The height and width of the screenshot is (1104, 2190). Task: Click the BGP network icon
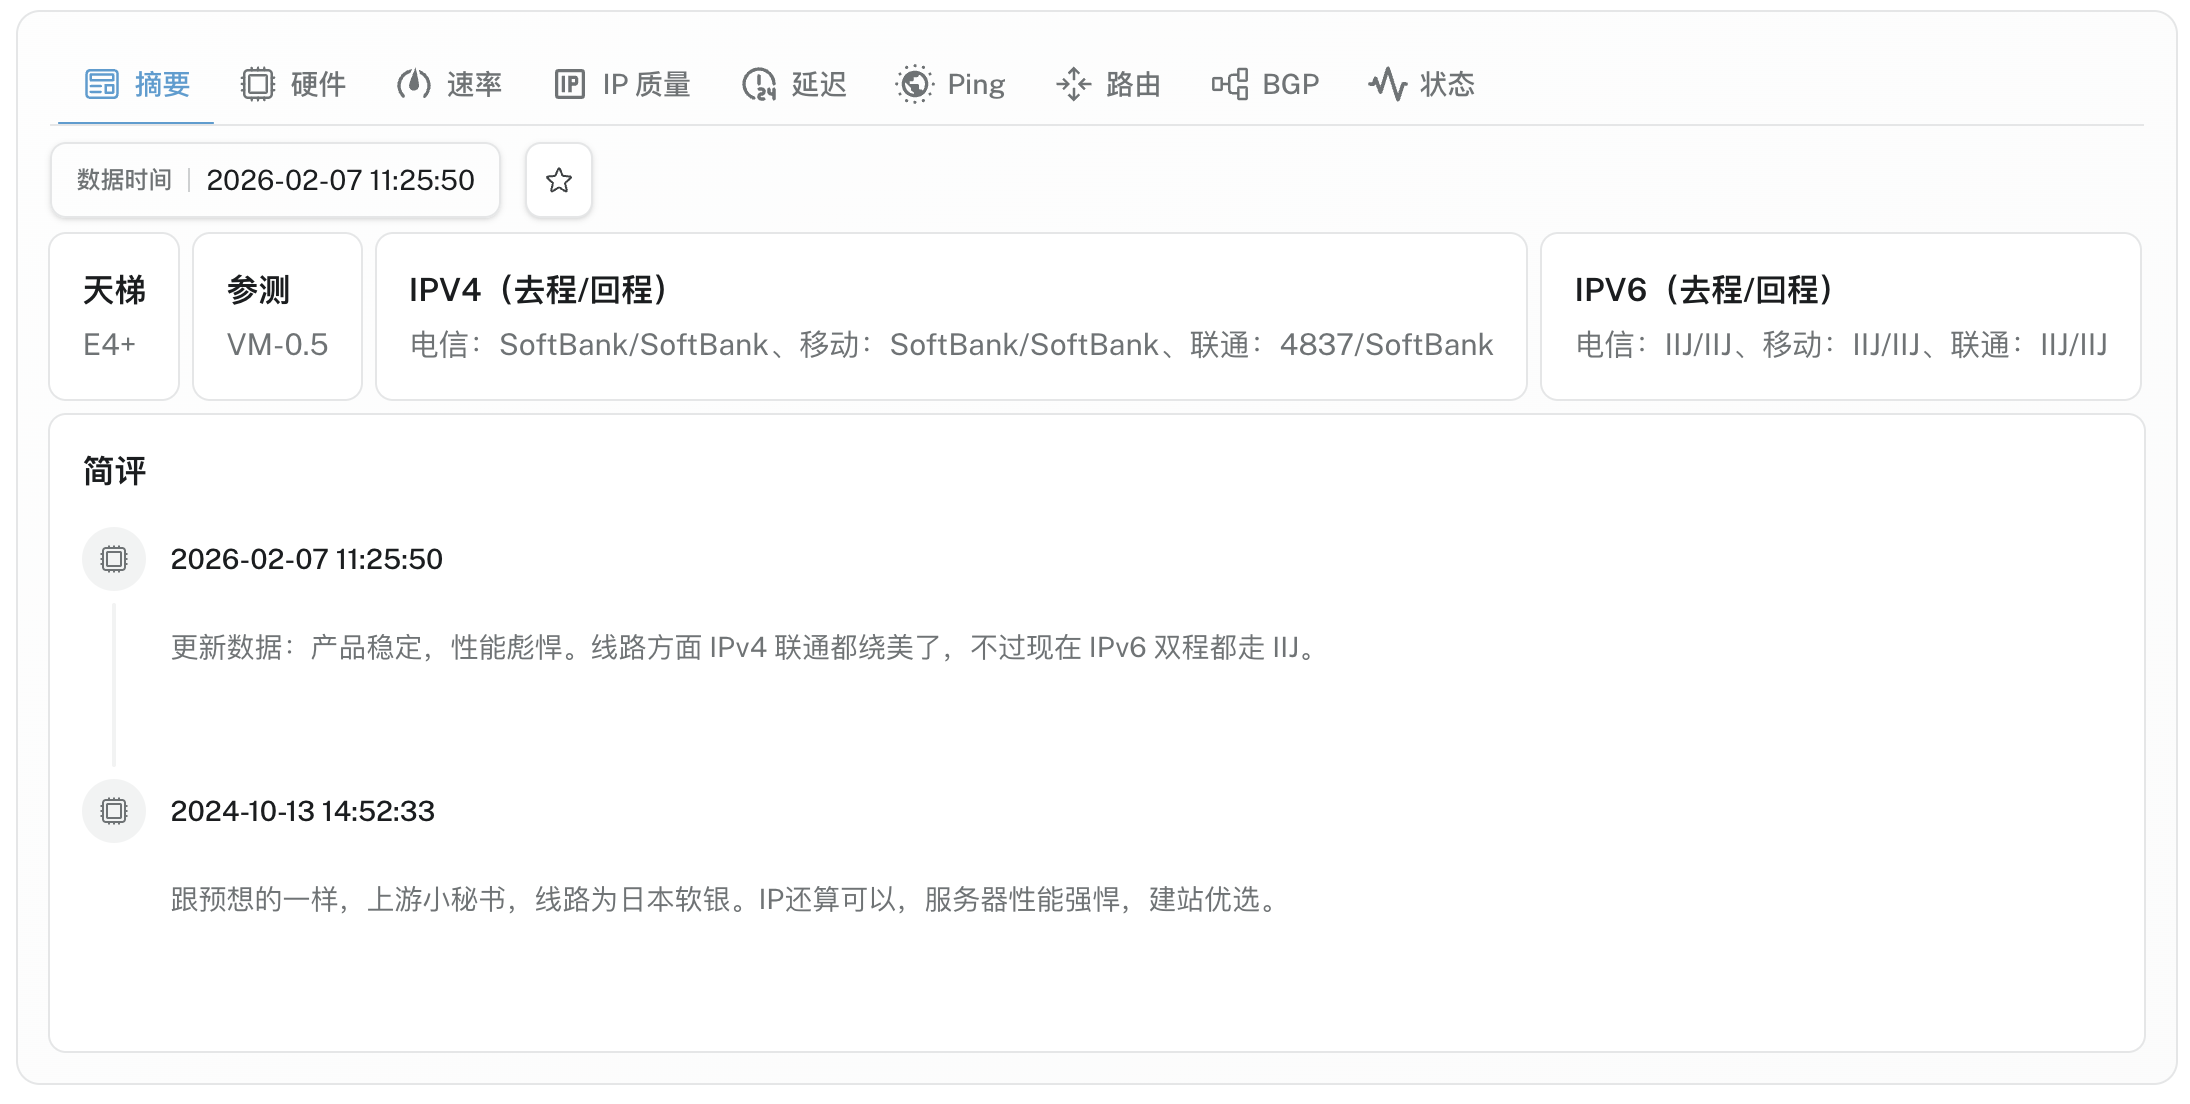(1229, 84)
